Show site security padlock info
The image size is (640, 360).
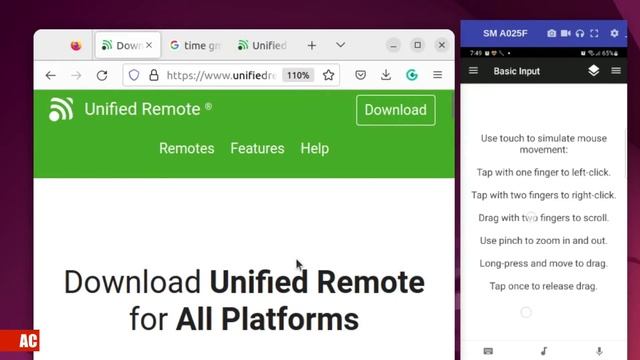pos(153,75)
